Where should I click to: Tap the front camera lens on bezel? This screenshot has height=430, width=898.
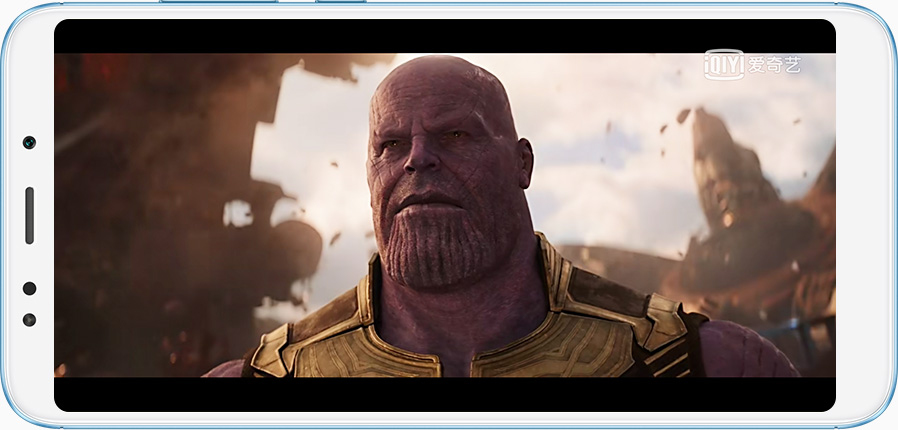pos(29,142)
